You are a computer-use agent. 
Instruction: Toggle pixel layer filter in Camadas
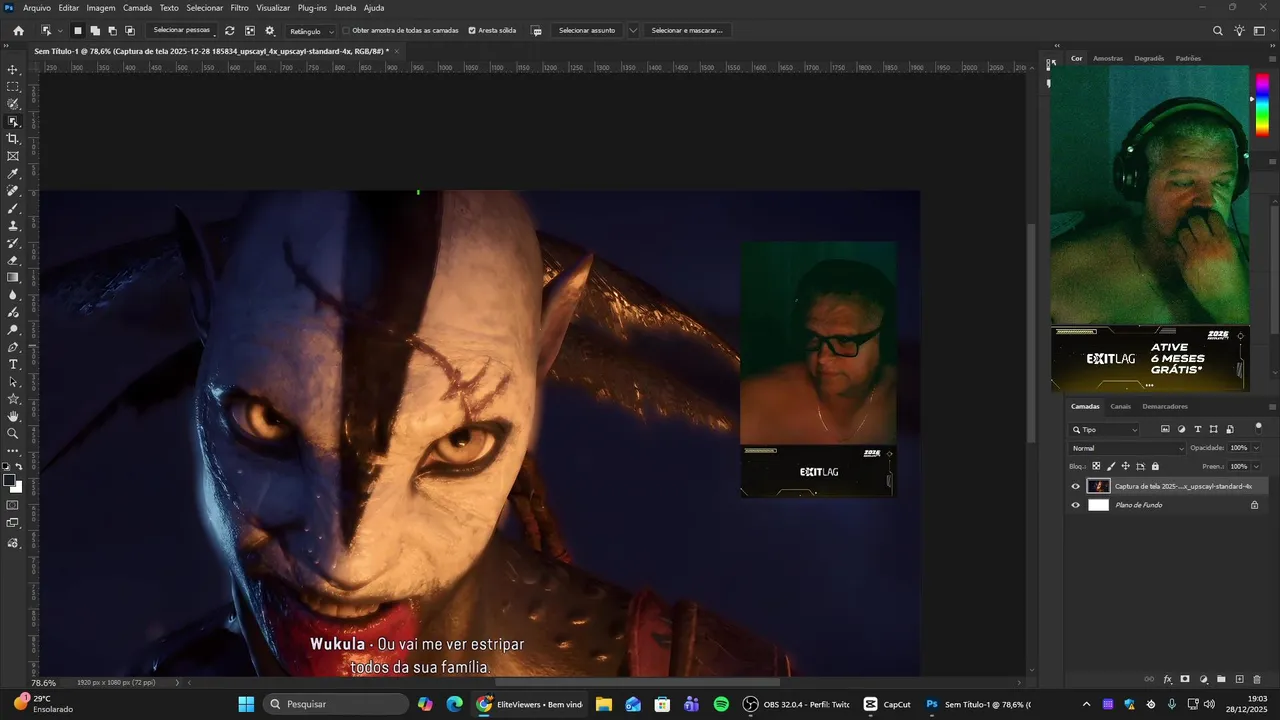tap(1165, 429)
